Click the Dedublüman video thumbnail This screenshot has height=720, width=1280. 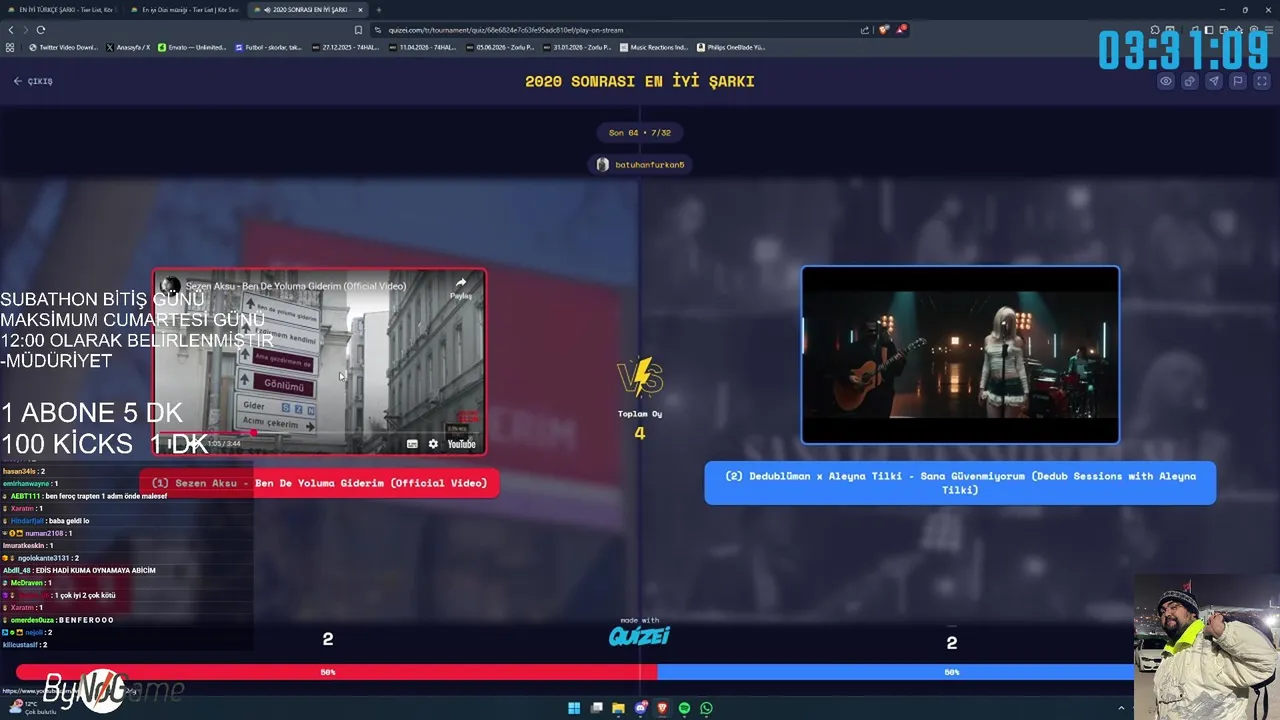pos(960,354)
